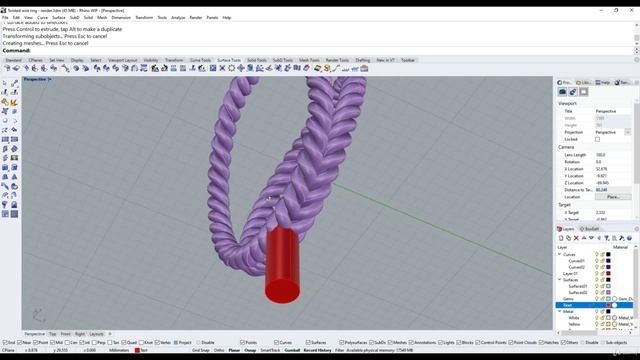Viewport: 640px width, 360px height.
Task: Open the SubD menu
Action: tap(74, 18)
